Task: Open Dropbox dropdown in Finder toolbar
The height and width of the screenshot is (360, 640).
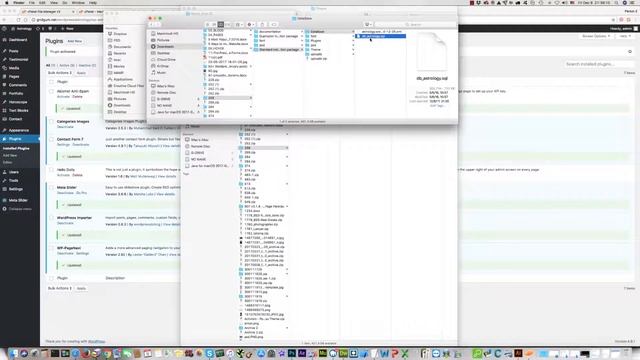Action: tap(367, 25)
